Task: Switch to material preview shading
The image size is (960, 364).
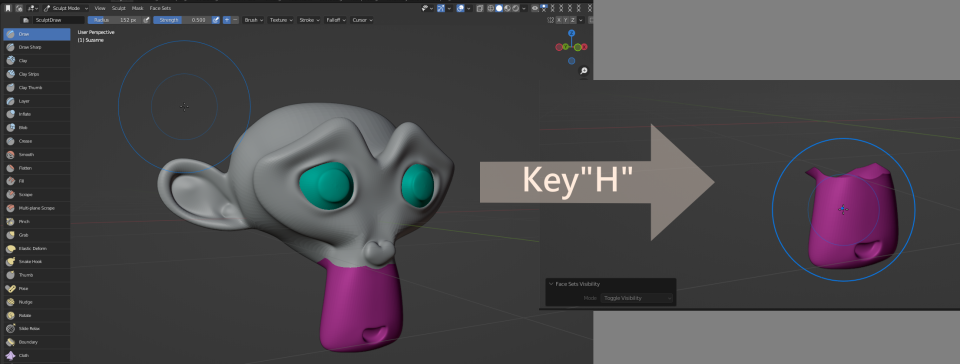Action: [508, 9]
